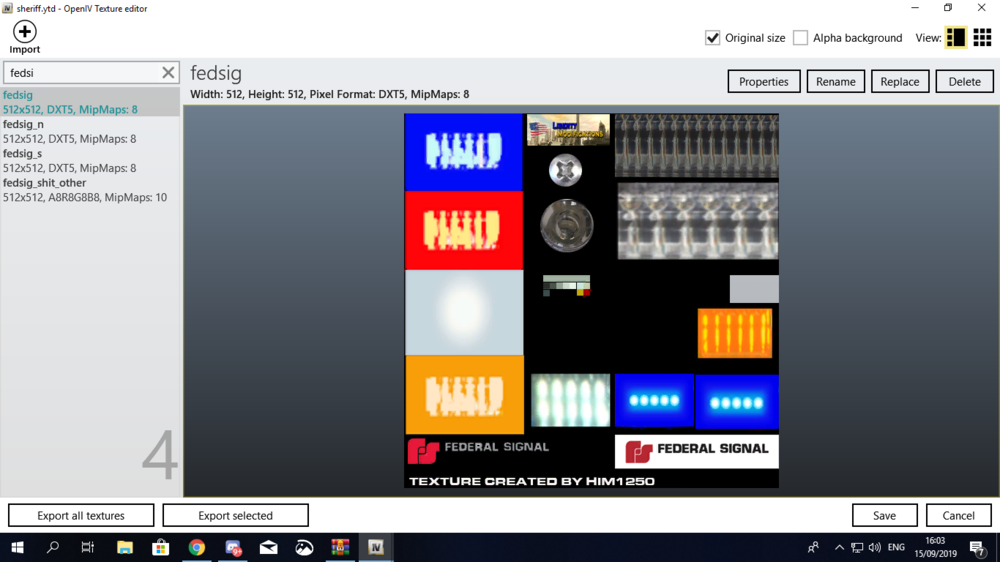1000x562 pixels.
Task: Click Export selected
Action: pos(235,515)
